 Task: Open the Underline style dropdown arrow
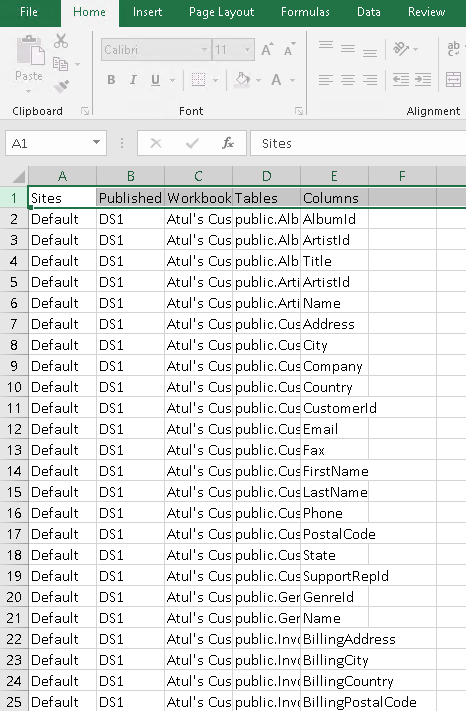(172, 81)
